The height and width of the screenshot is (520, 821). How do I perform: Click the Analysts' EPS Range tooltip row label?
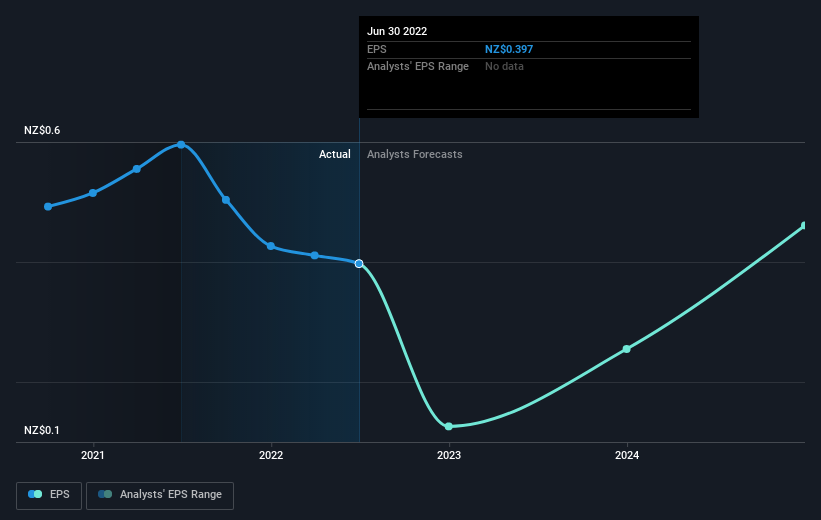pyautogui.click(x=418, y=67)
